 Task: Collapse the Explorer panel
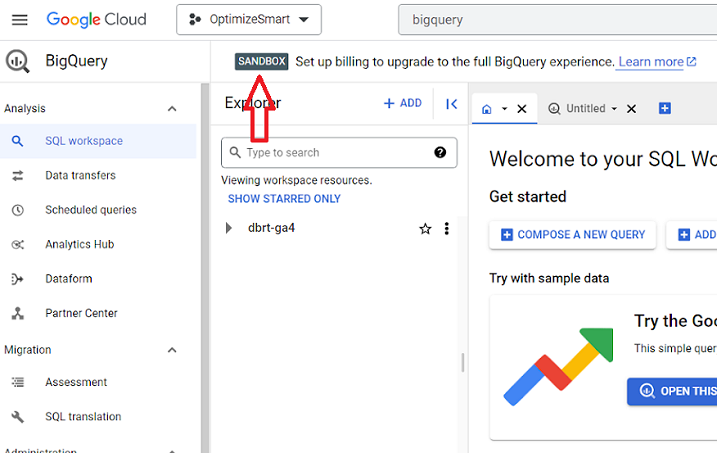(451, 103)
